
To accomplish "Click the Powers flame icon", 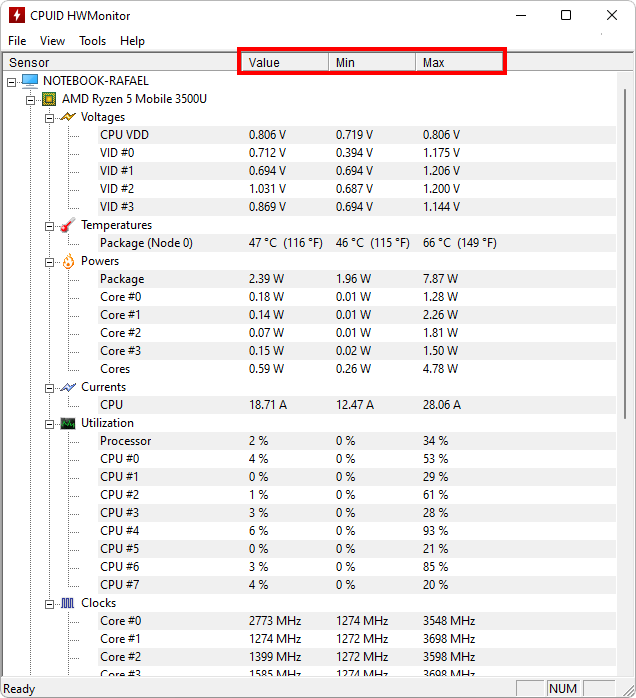I will 68,261.
